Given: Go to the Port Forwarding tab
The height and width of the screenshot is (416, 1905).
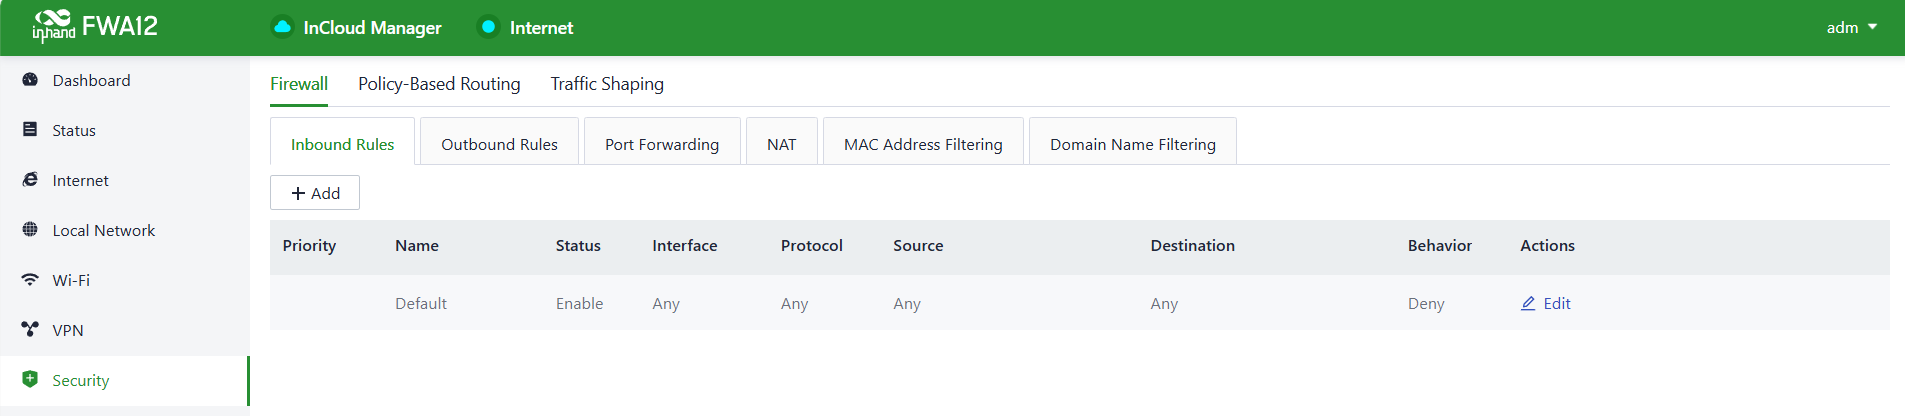Looking at the screenshot, I should 662,144.
